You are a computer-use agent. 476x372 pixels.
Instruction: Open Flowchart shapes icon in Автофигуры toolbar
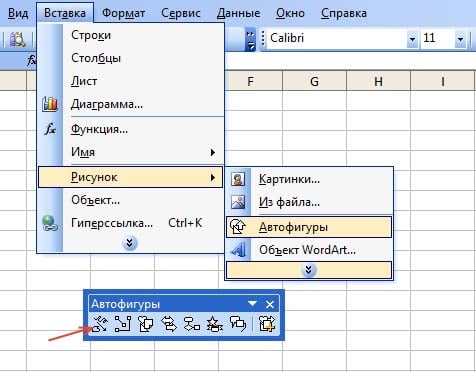(x=192, y=324)
